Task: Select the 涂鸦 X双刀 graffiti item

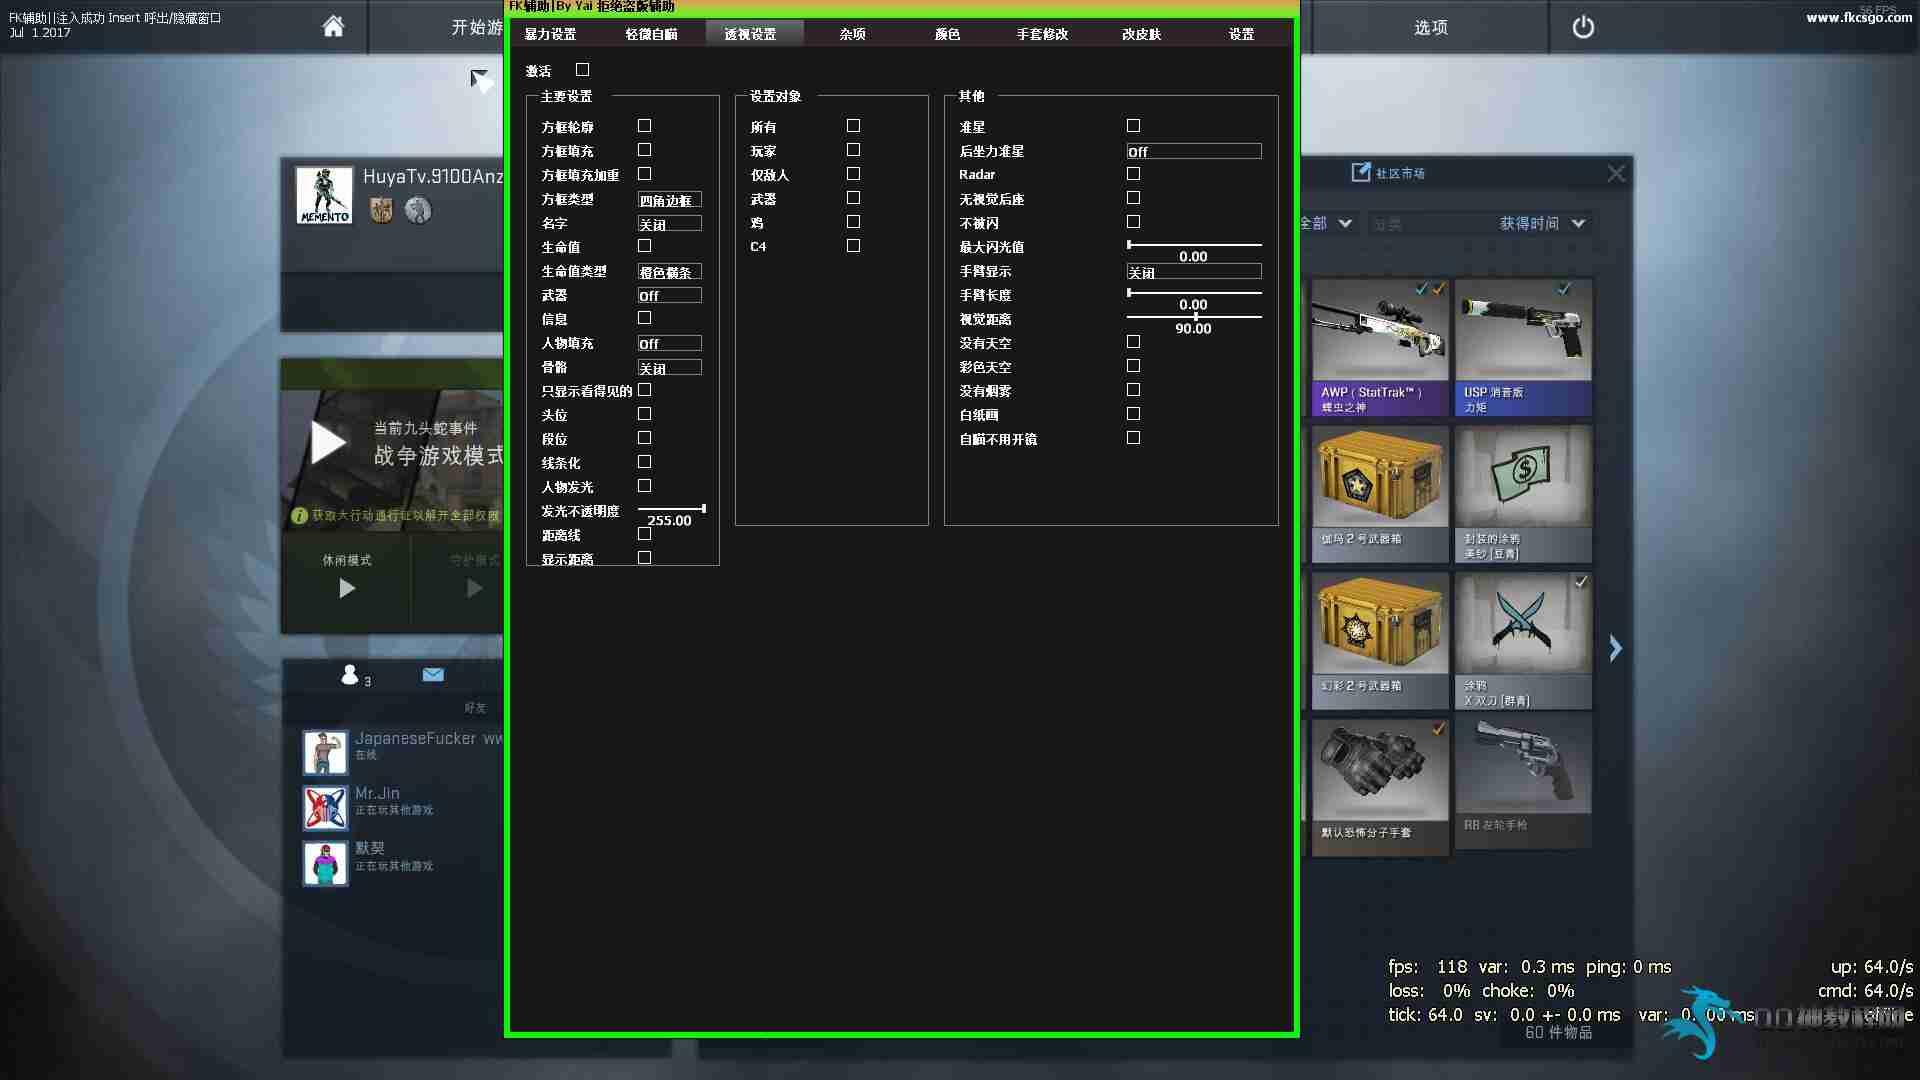Action: (x=1523, y=641)
